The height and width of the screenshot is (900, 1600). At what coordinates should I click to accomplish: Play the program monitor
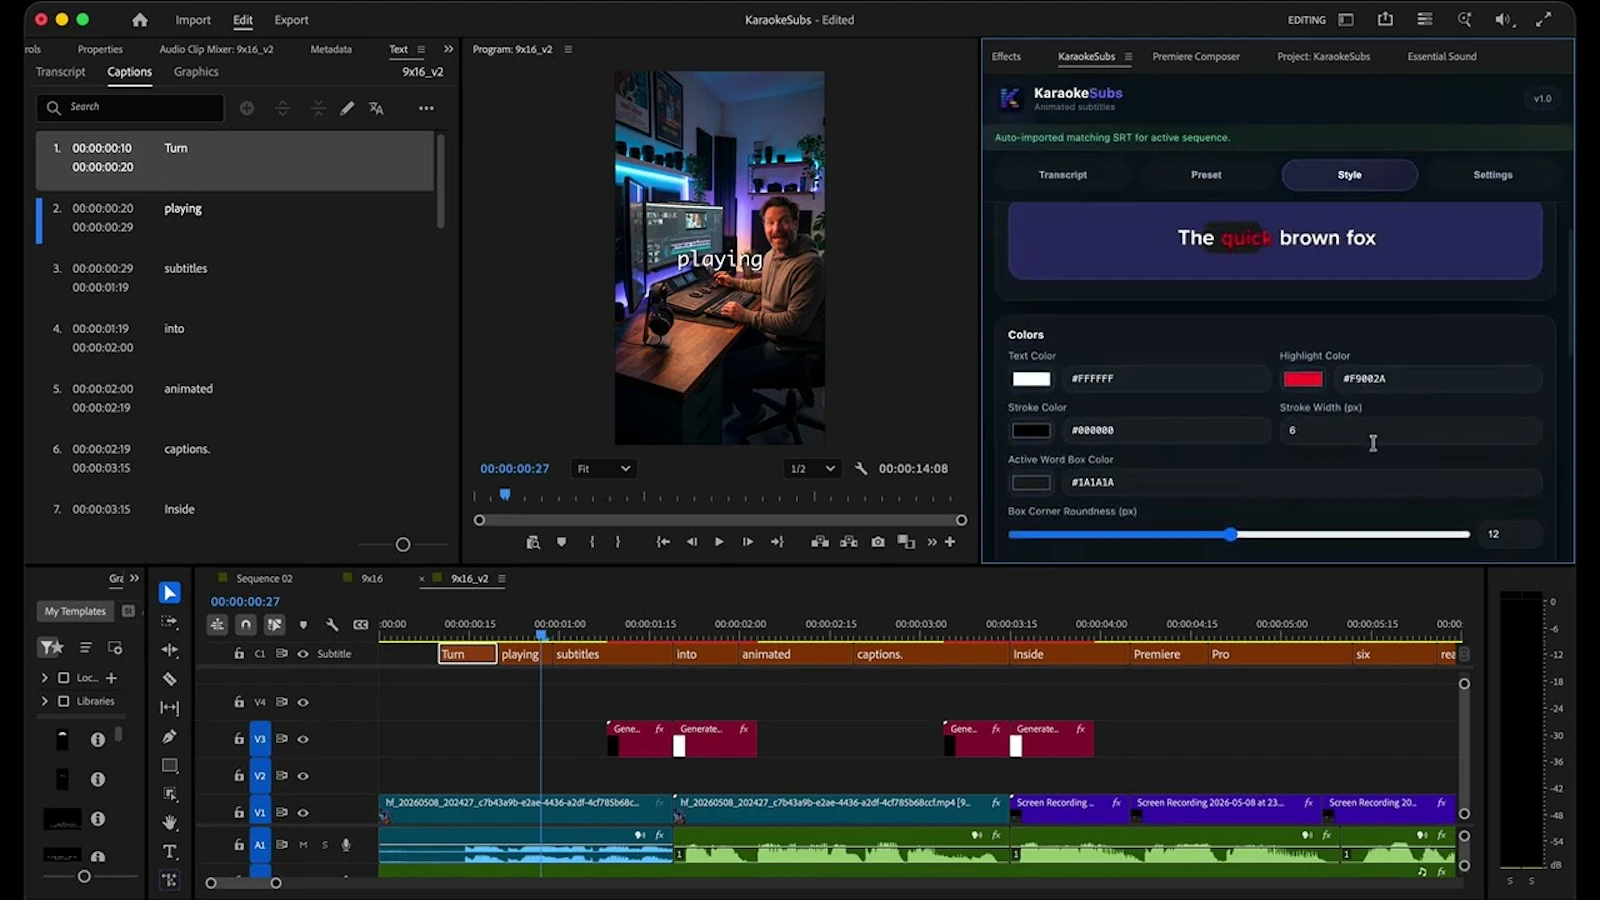click(x=718, y=542)
